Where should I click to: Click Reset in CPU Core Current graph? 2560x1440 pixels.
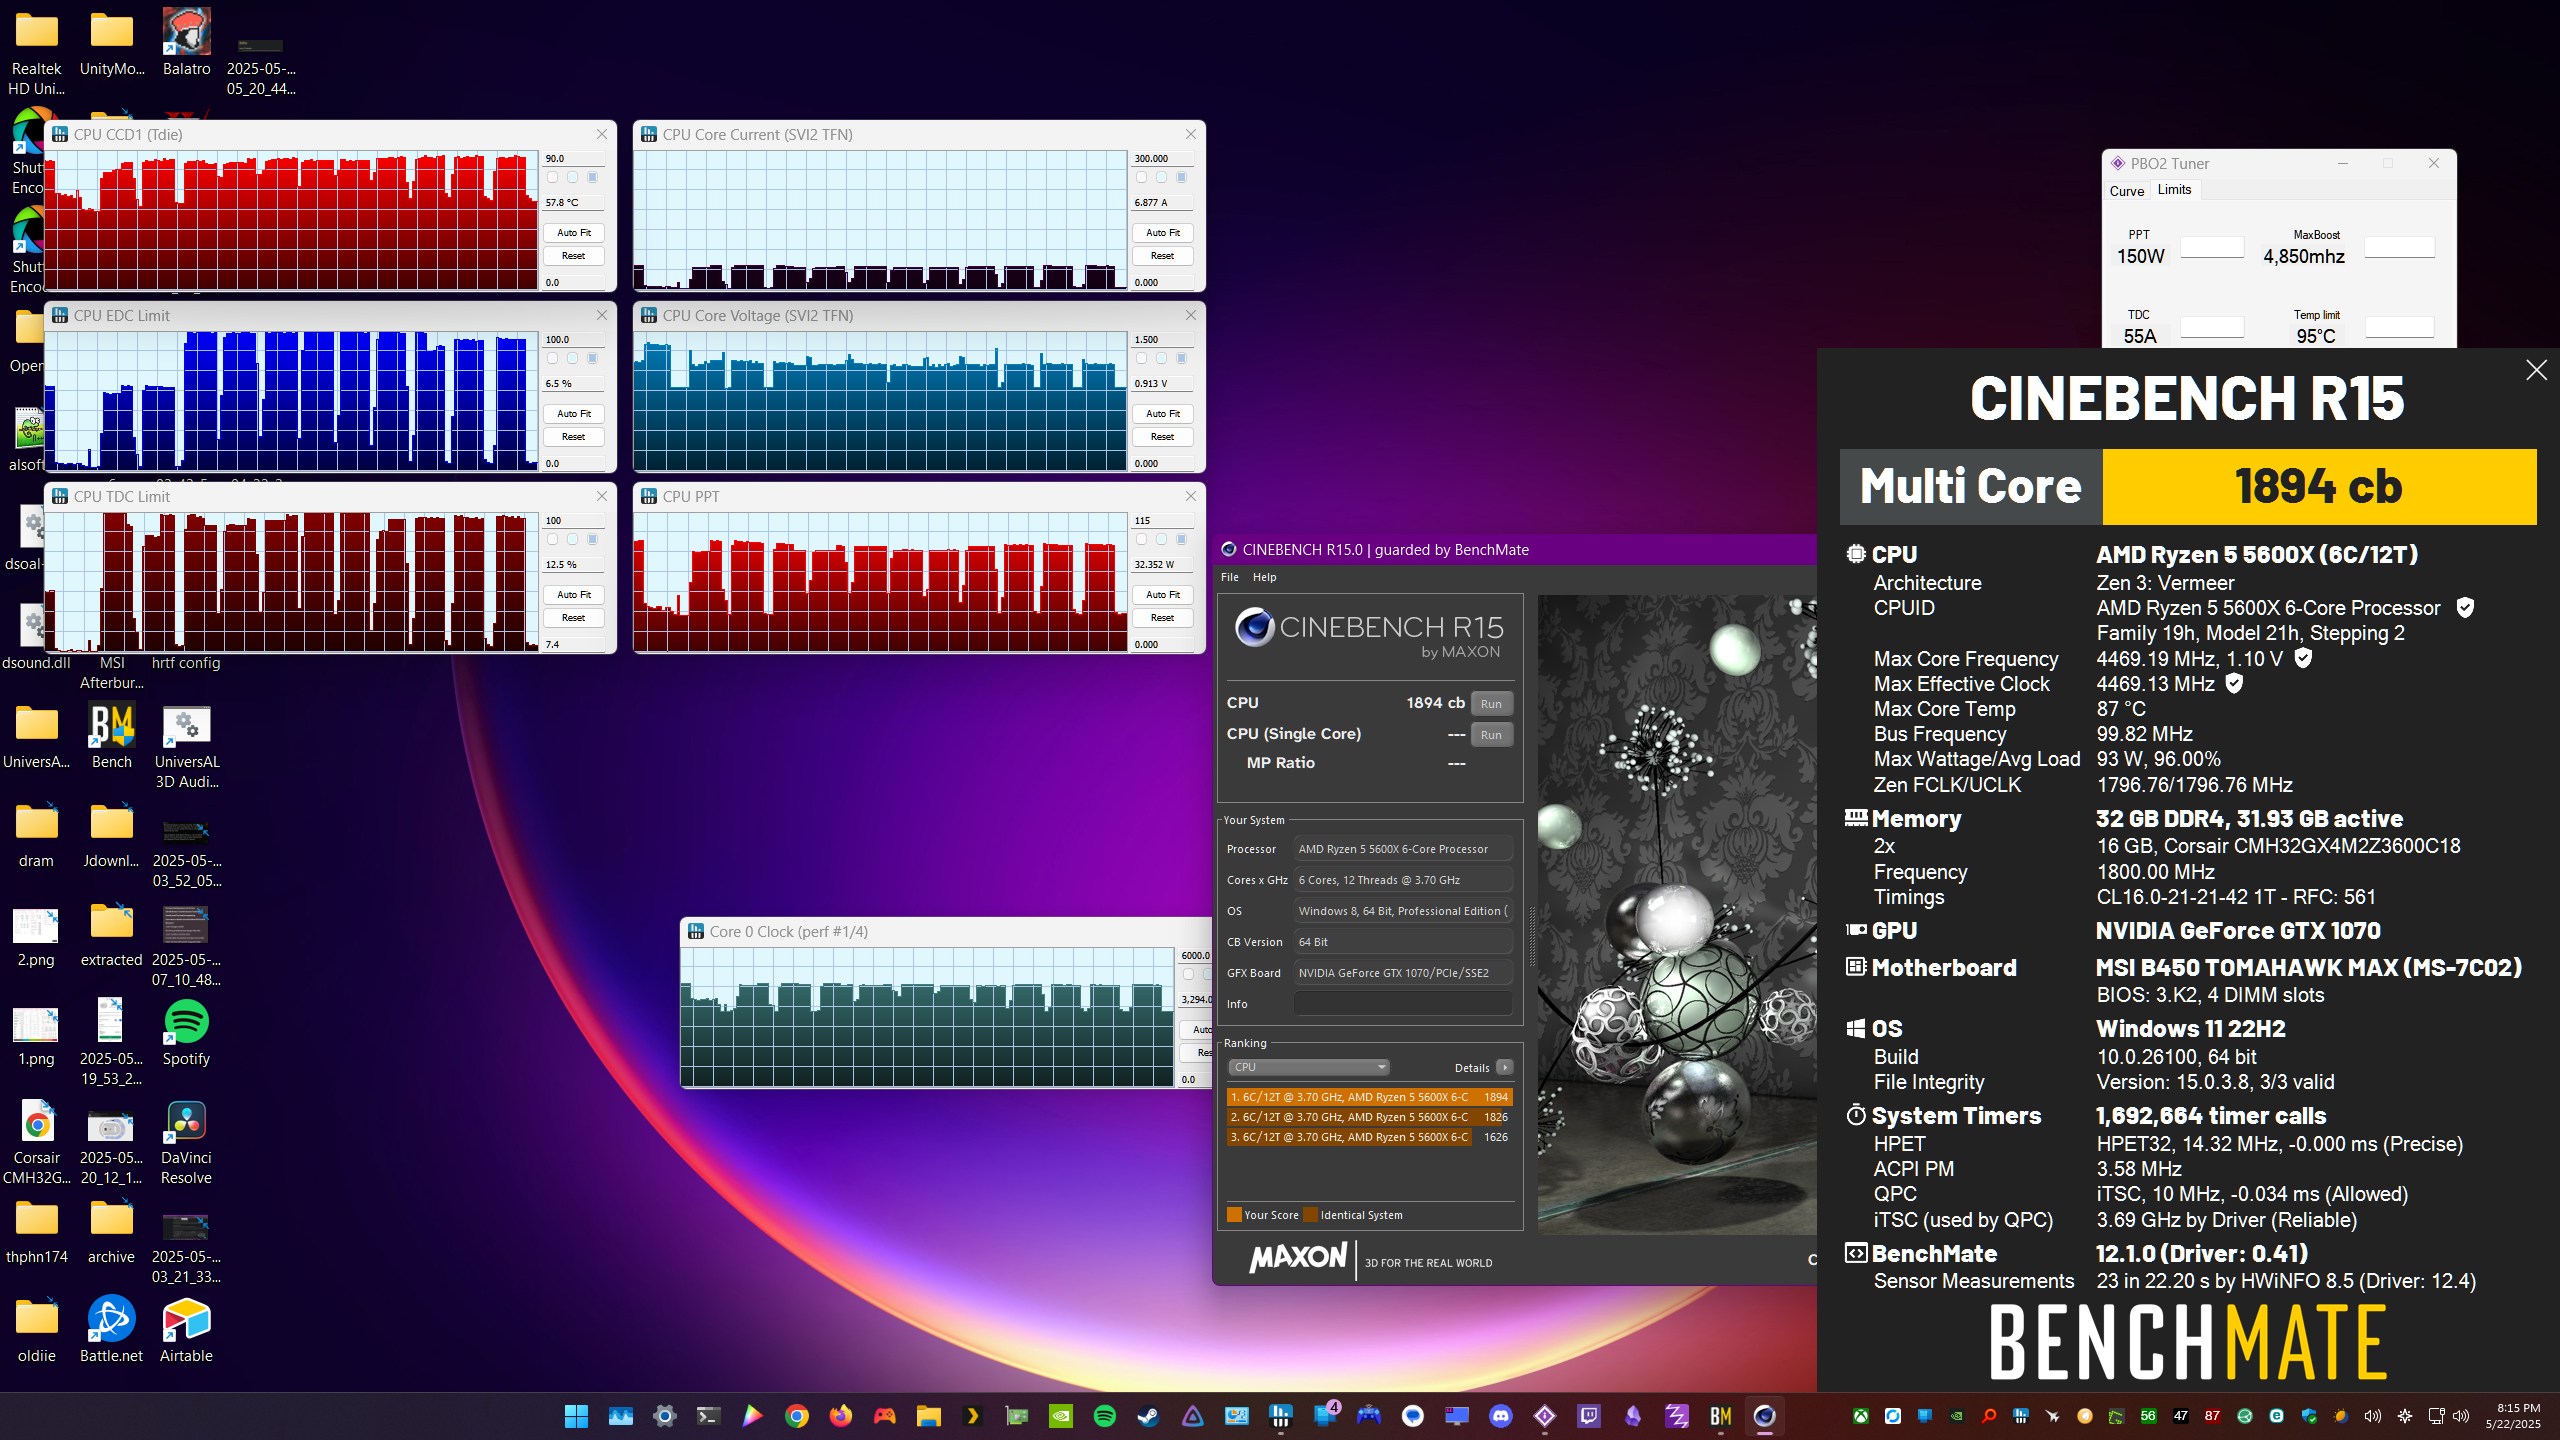(x=1162, y=255)
